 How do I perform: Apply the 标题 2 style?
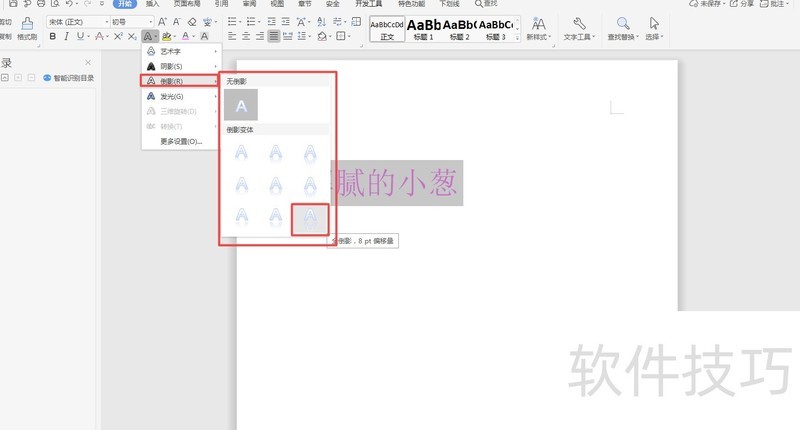pyautogui.click(x=459, y=30)
